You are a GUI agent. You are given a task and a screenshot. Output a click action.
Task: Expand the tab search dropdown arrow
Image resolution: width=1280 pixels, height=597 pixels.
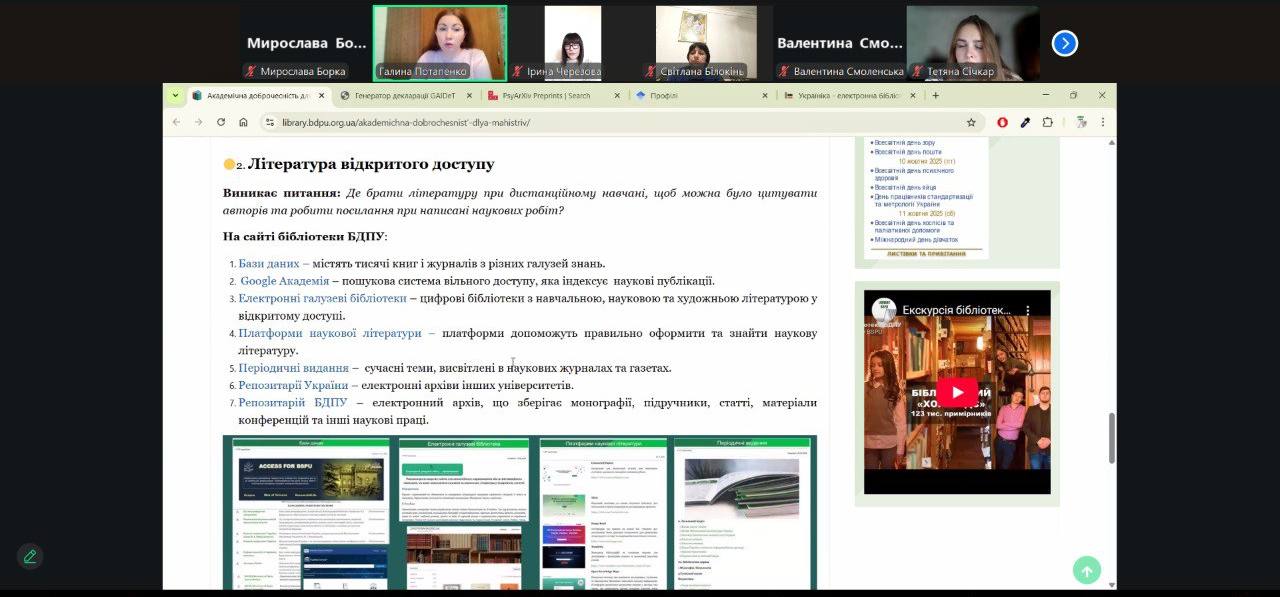pyautogui.click(x=176, y=96)
